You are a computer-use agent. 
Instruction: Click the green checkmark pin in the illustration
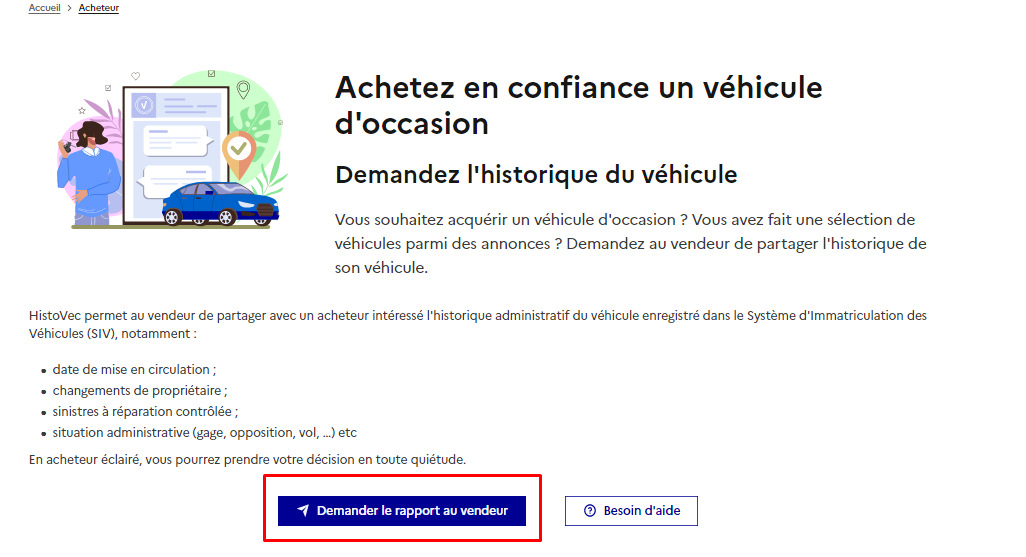point(239,154)
